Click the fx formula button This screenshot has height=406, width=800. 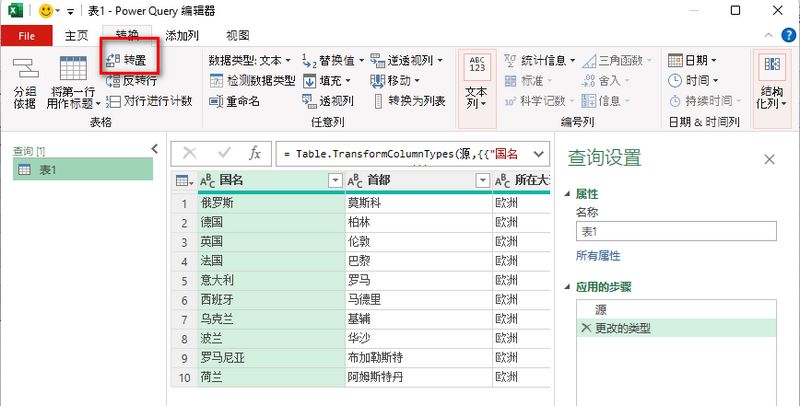pos(255,153)
